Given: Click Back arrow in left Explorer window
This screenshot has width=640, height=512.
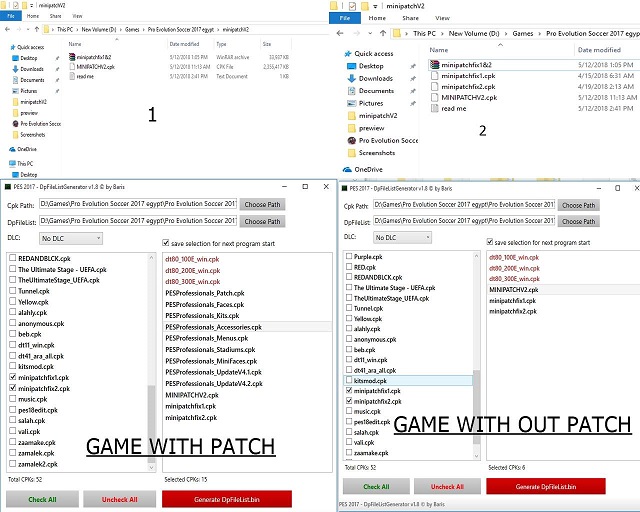Looking at the screenshot, I should coord(7,29).
